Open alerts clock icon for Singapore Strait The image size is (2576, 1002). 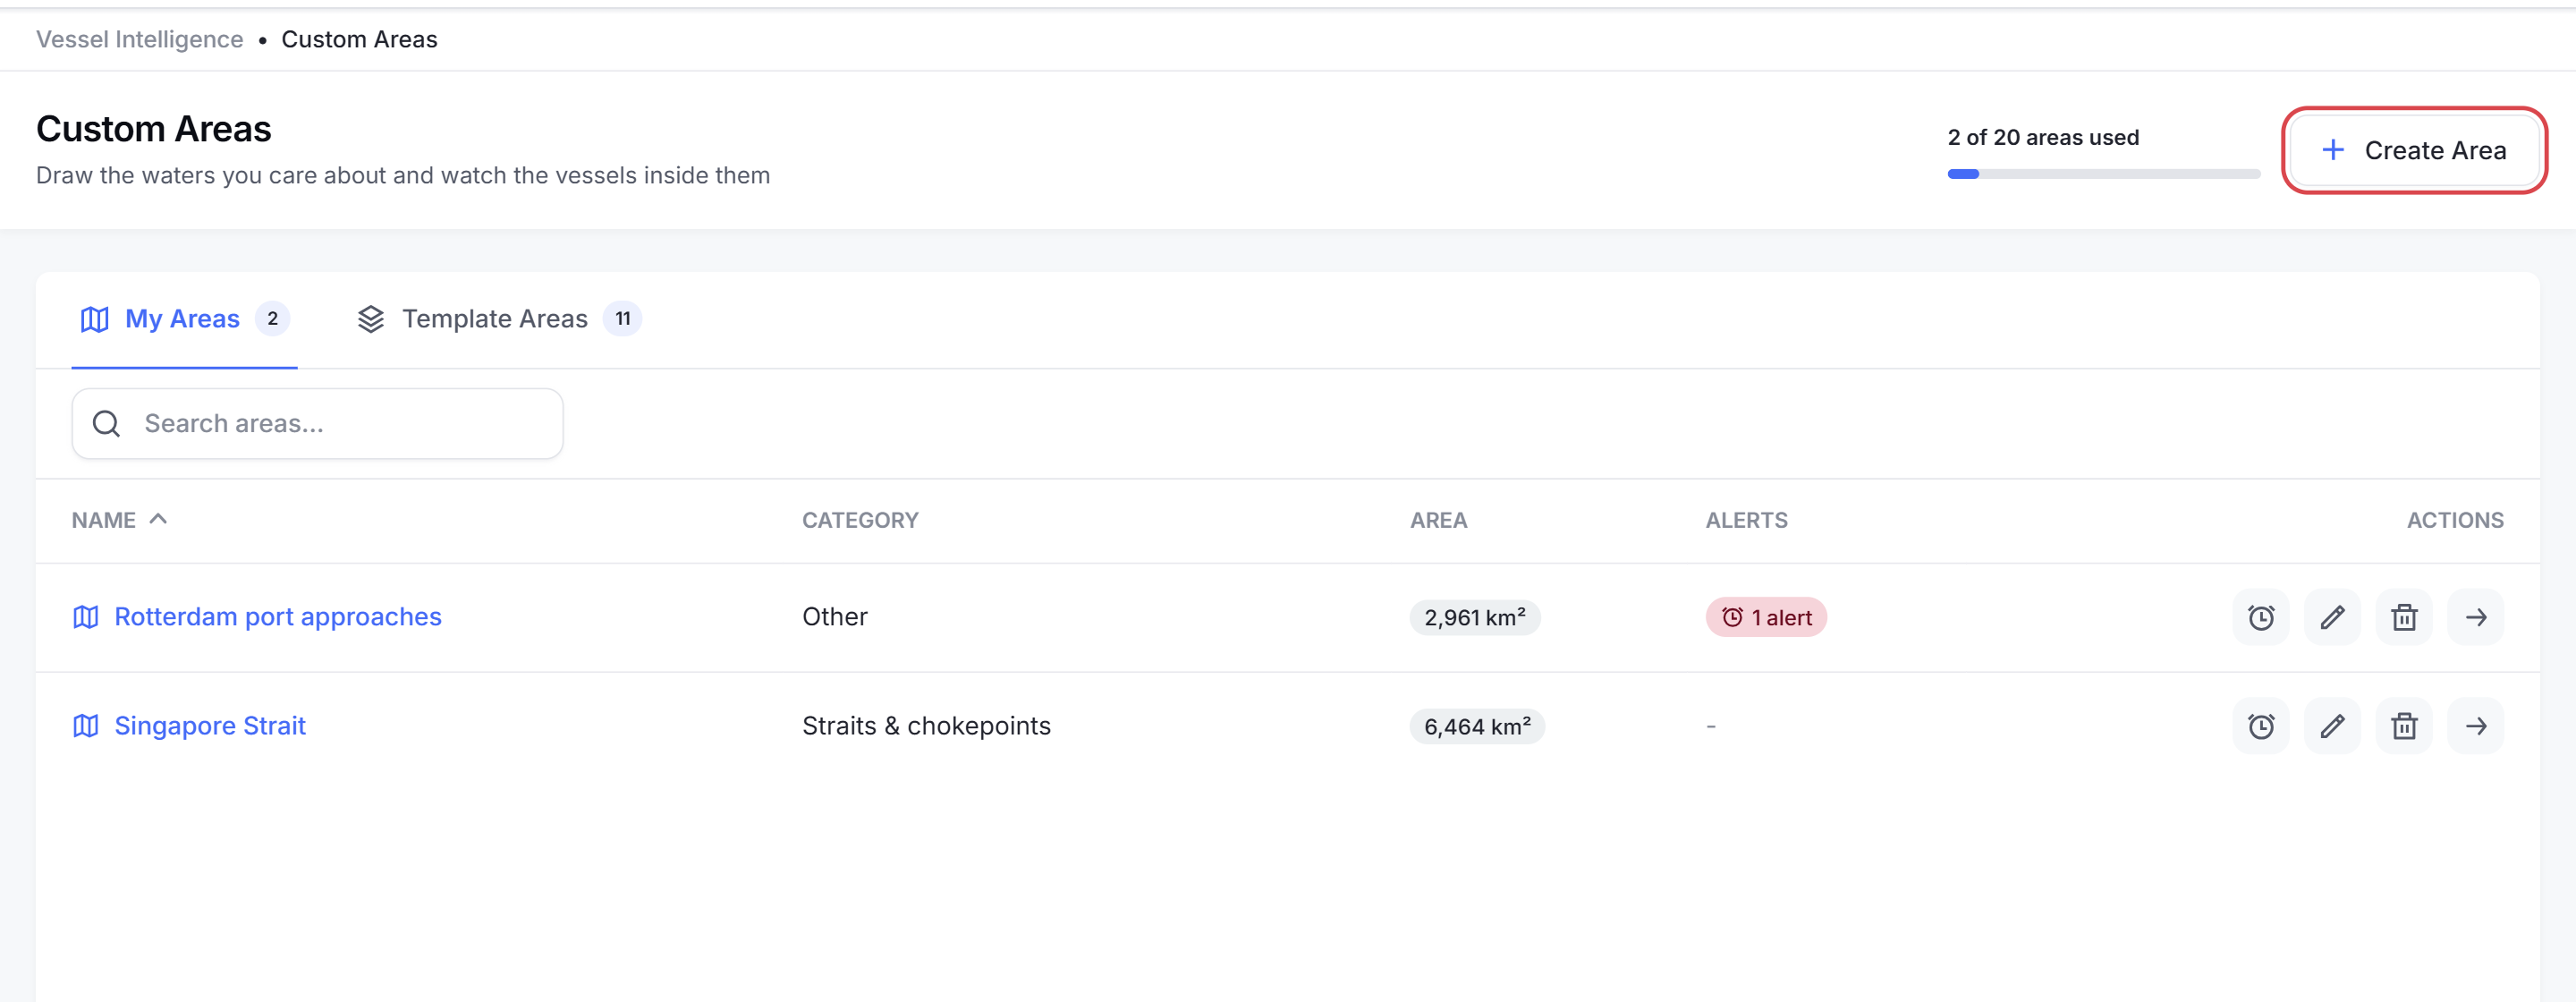coord(2260,726)
